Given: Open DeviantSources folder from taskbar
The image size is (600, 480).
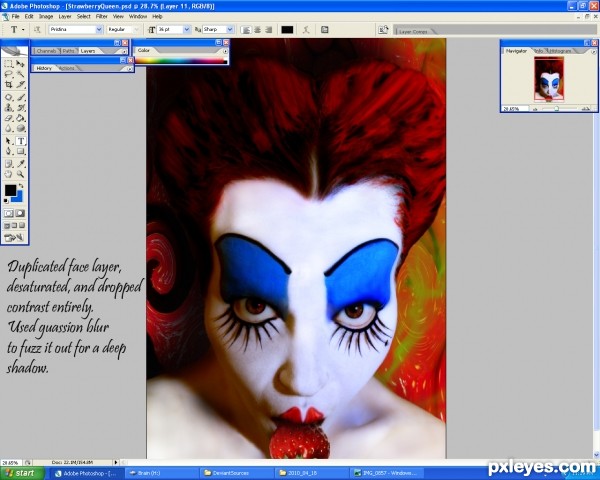Looking at the screenshot, I should click(236, 473).
